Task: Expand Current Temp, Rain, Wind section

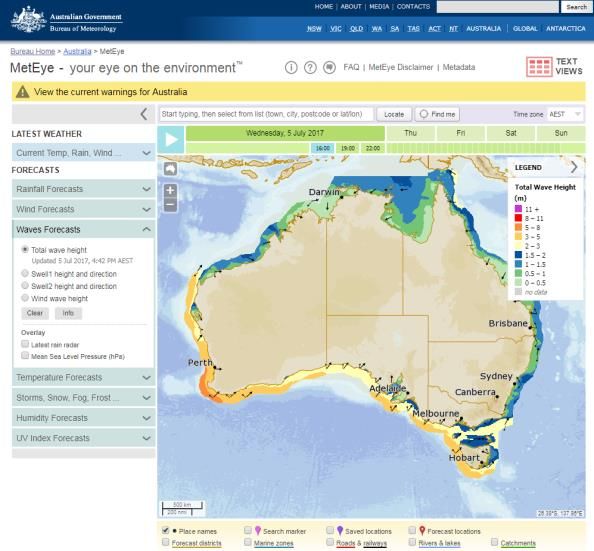Action: point(83,153)
